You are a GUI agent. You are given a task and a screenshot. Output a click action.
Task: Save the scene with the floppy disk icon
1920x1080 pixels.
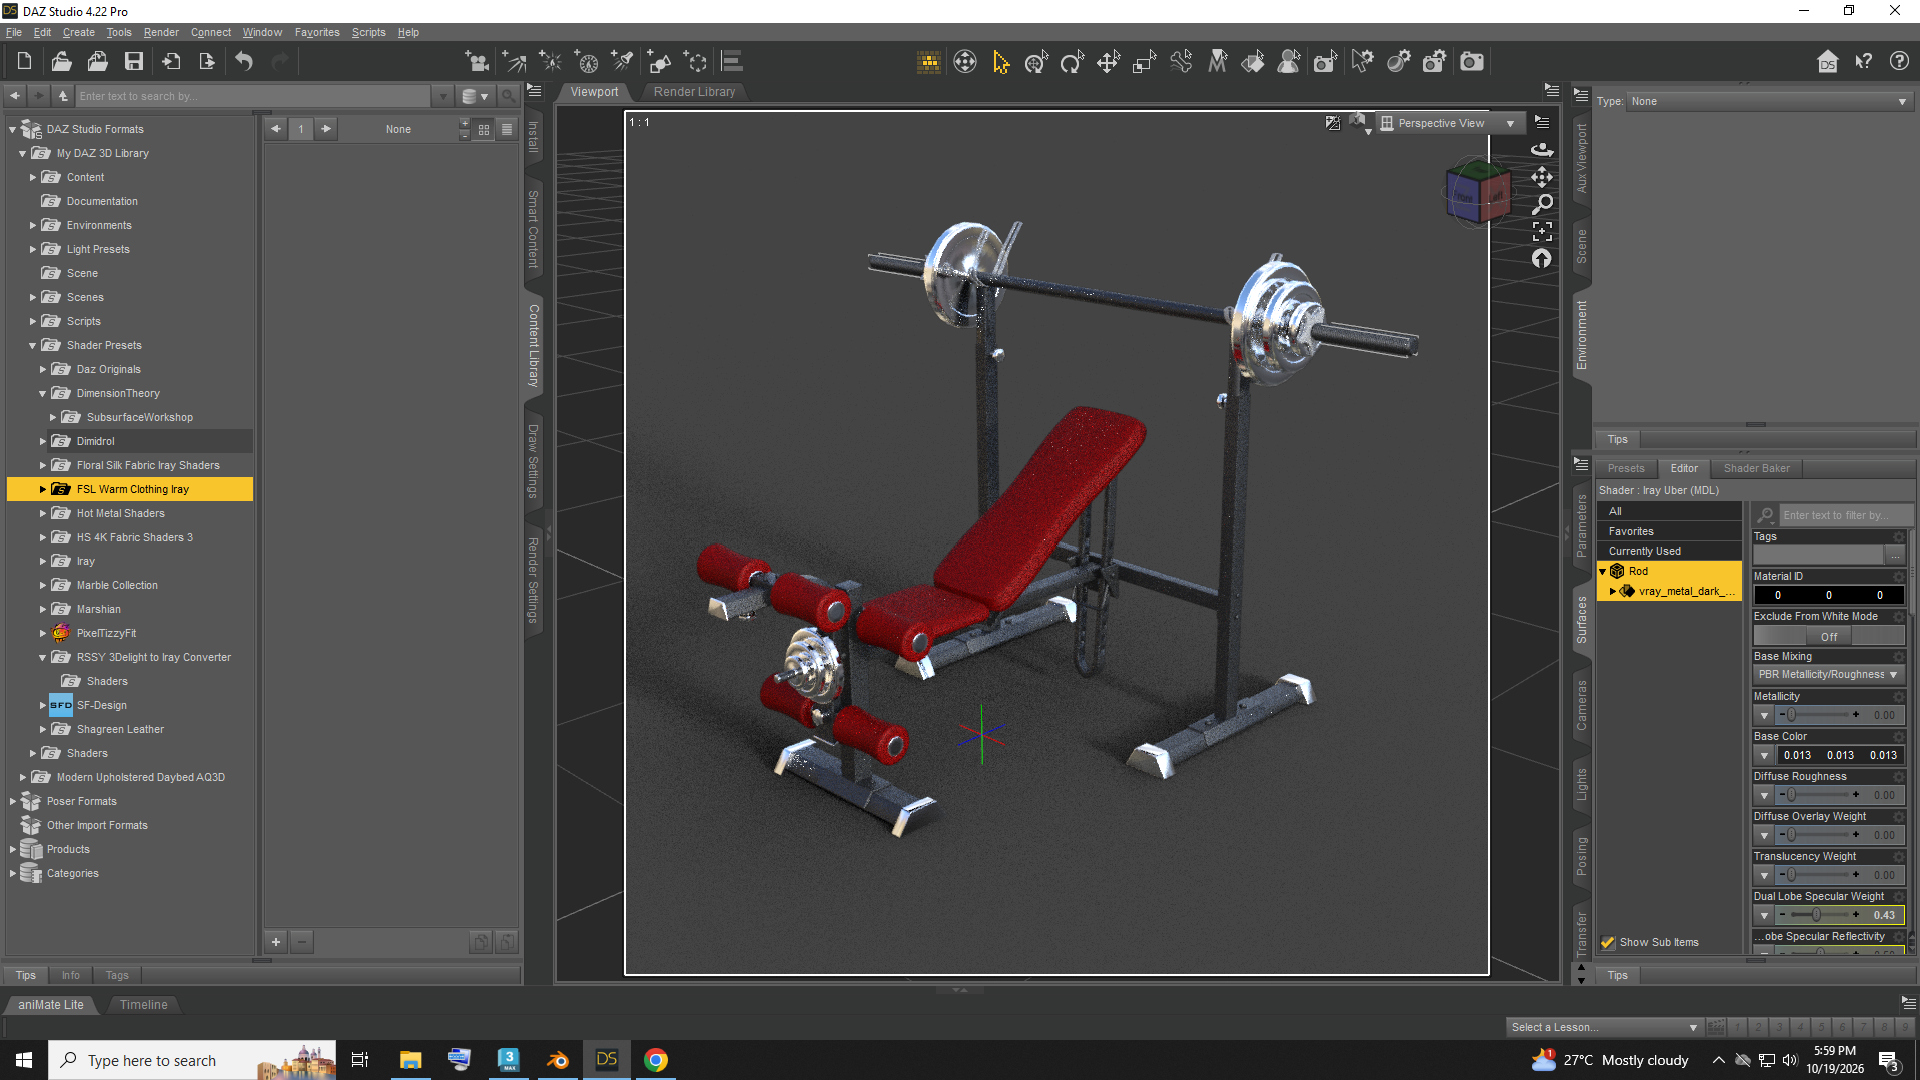point(133,62)
